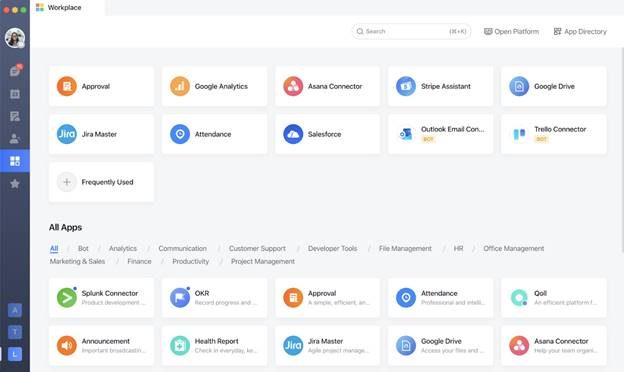Image resolution: width=624 pixels, height=372 pixels.
Task: Open the Messenger icon in sidebar
Action: point(15,71)
